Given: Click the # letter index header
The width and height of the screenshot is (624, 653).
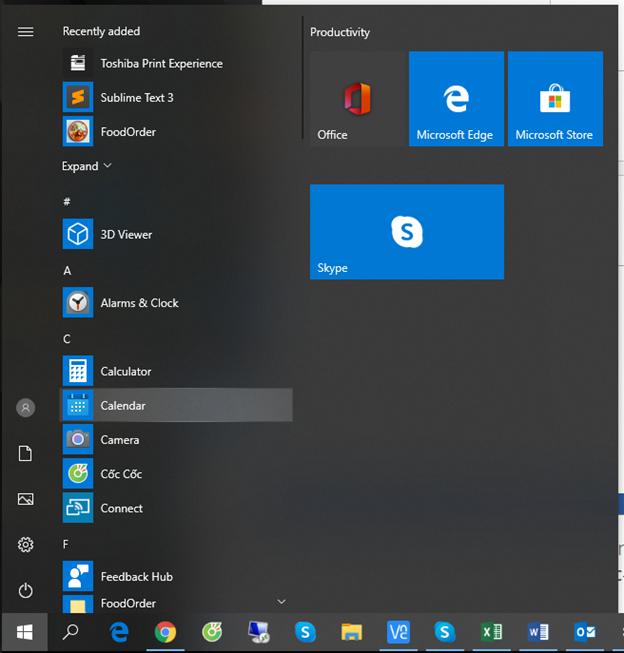Looking at the screenshot, I should 67,202.
